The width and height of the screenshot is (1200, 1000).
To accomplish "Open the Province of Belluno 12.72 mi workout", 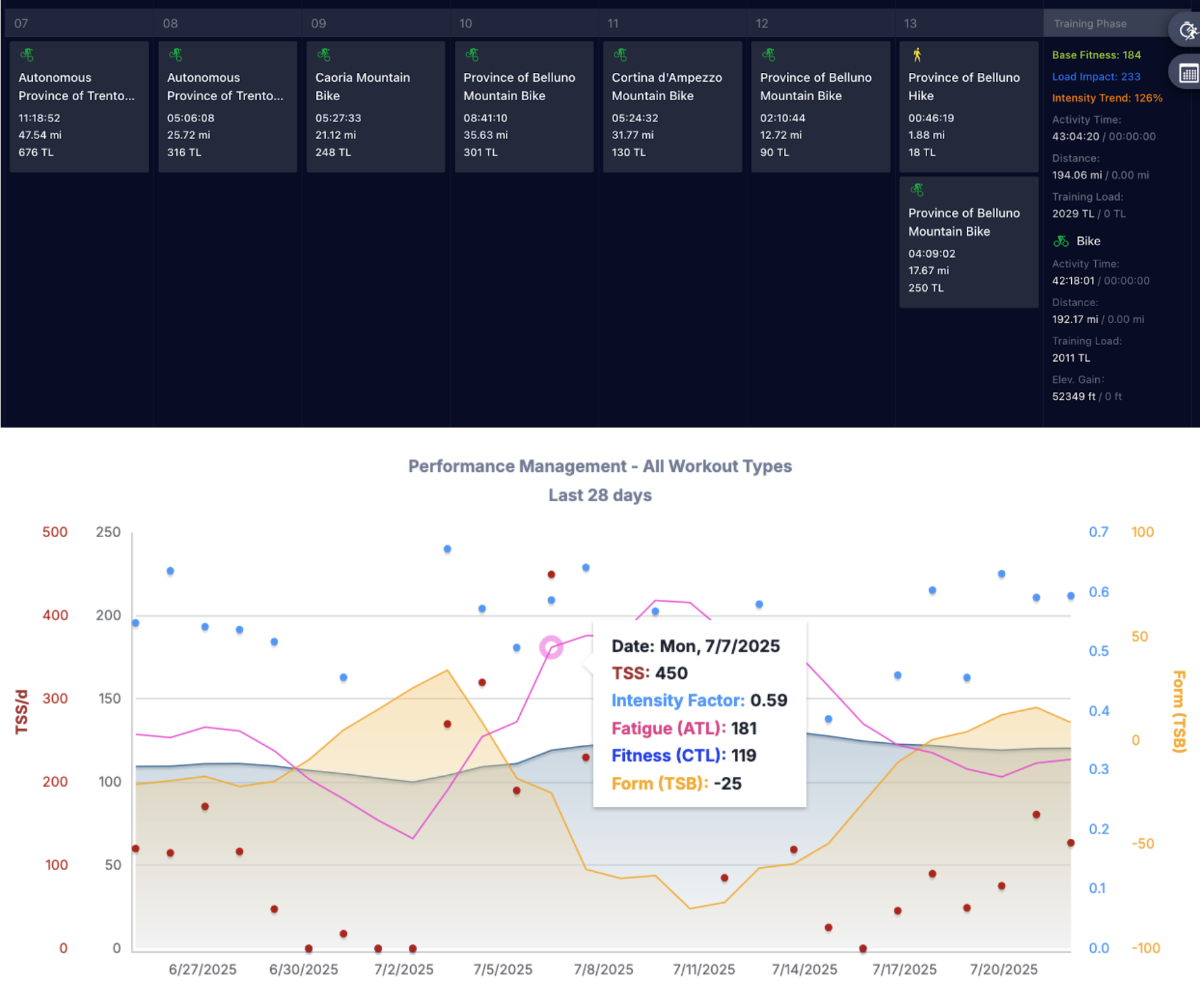I will [x=820, y=106].
